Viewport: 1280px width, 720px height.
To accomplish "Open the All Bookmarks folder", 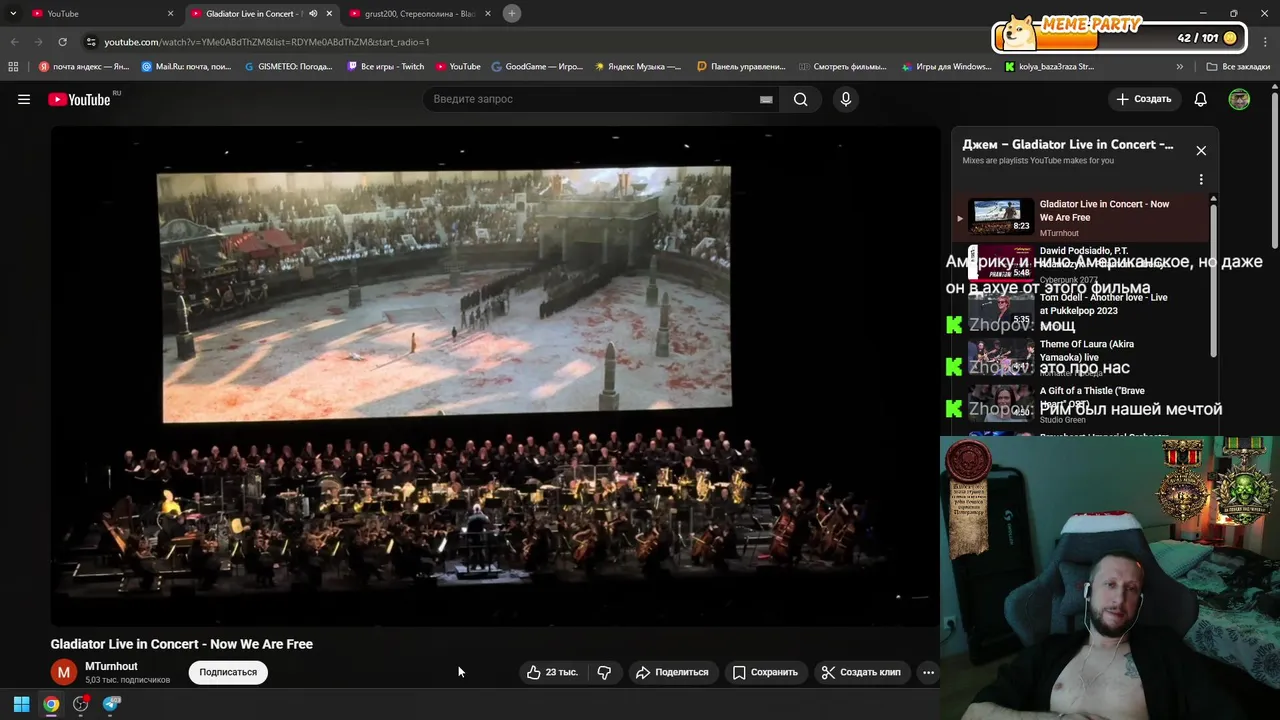I will tap(1238, 67).
